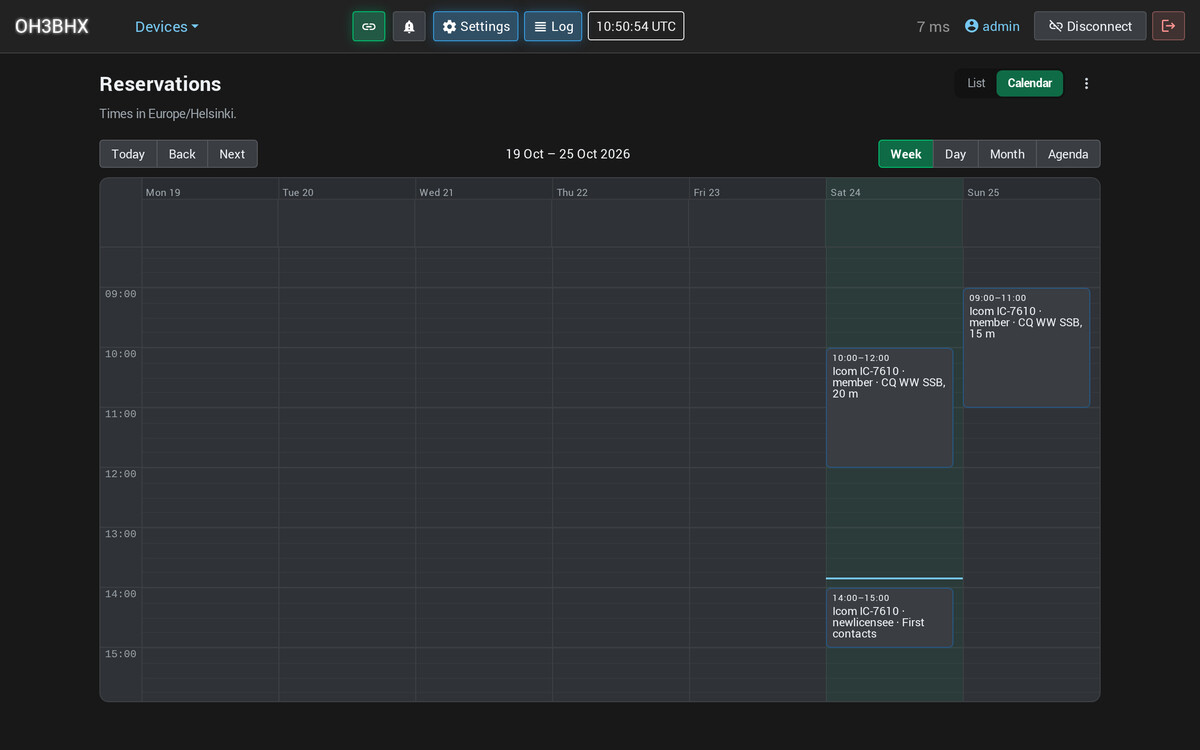This screenshot has width=1200, height=750.
Task: Open the Sun 25 day header
Action: 983,192
